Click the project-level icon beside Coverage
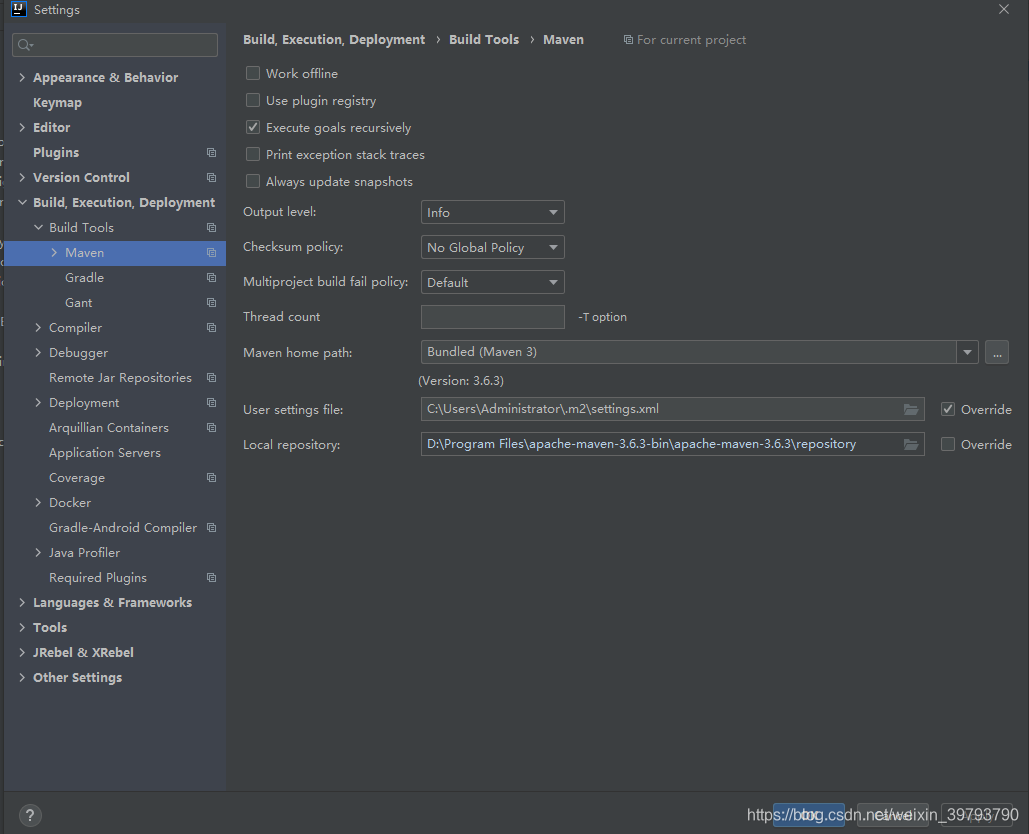The width and height of the screenshot is (1029, 834). pos(211,478)
